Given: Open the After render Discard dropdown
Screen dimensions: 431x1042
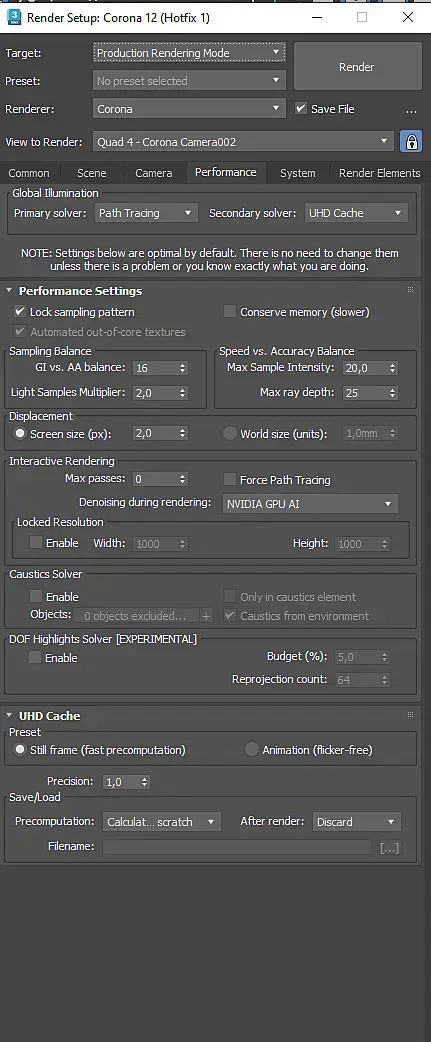Looking at the screenshot, I should pos(357,822).
